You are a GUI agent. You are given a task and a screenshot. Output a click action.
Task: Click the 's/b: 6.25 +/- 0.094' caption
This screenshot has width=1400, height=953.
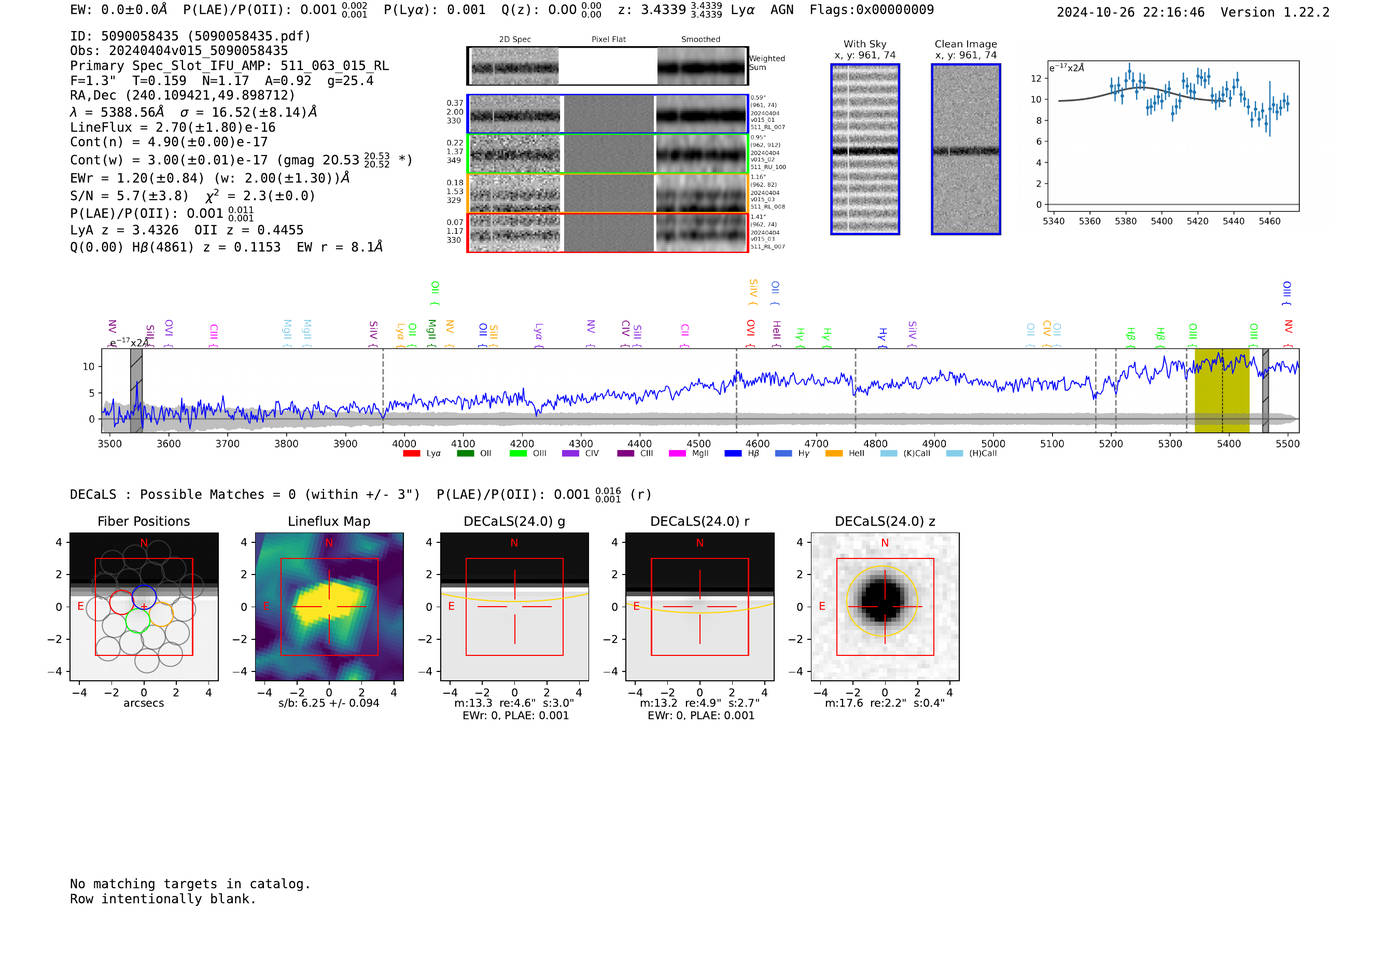[329, 703]
